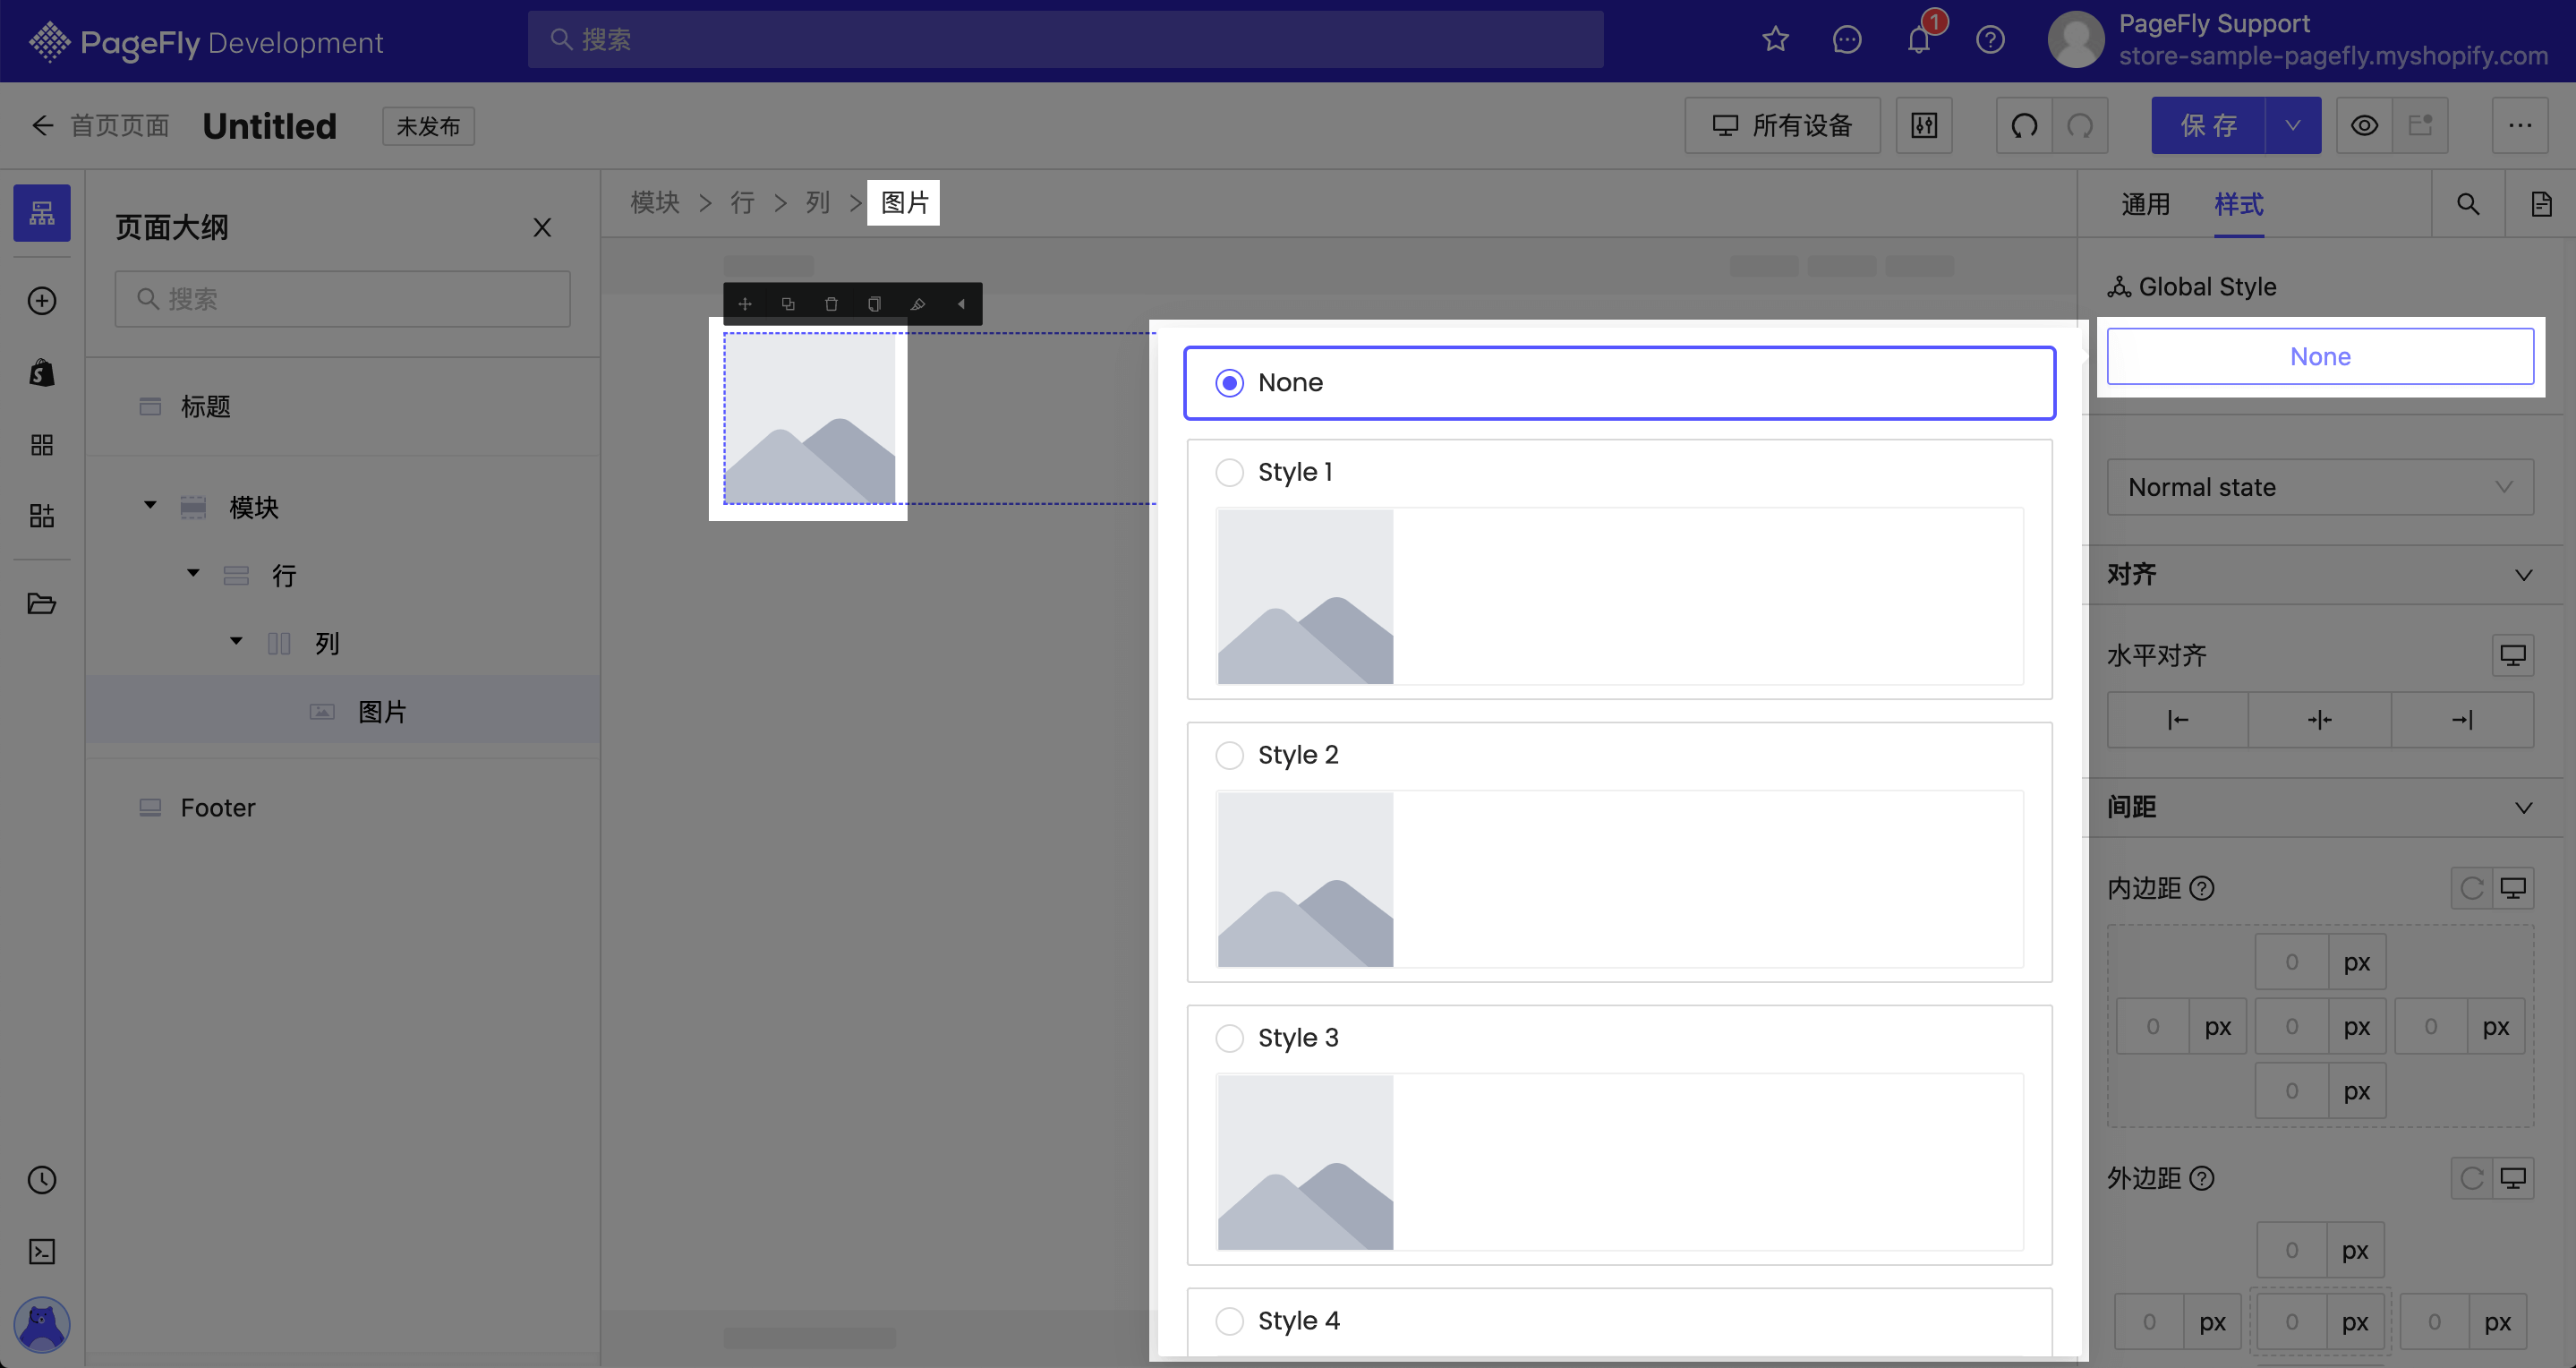Image resolution: width=2576 pixels, height=1368 pixels.
Task: Select the Style 4 radio option
Action: tap(1229, 1321)
